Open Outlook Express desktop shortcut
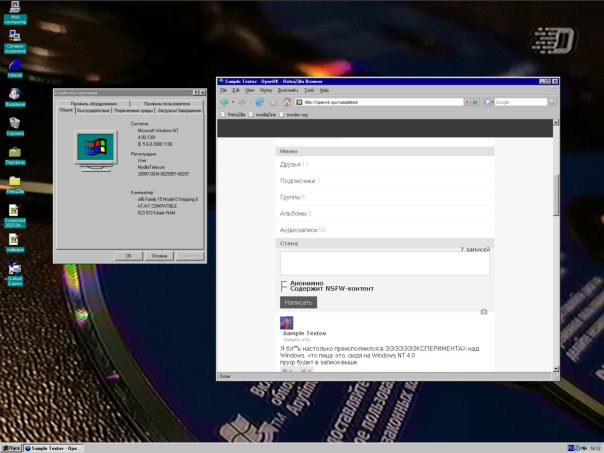This screenshot has width=604, height=453. [15, 270]
